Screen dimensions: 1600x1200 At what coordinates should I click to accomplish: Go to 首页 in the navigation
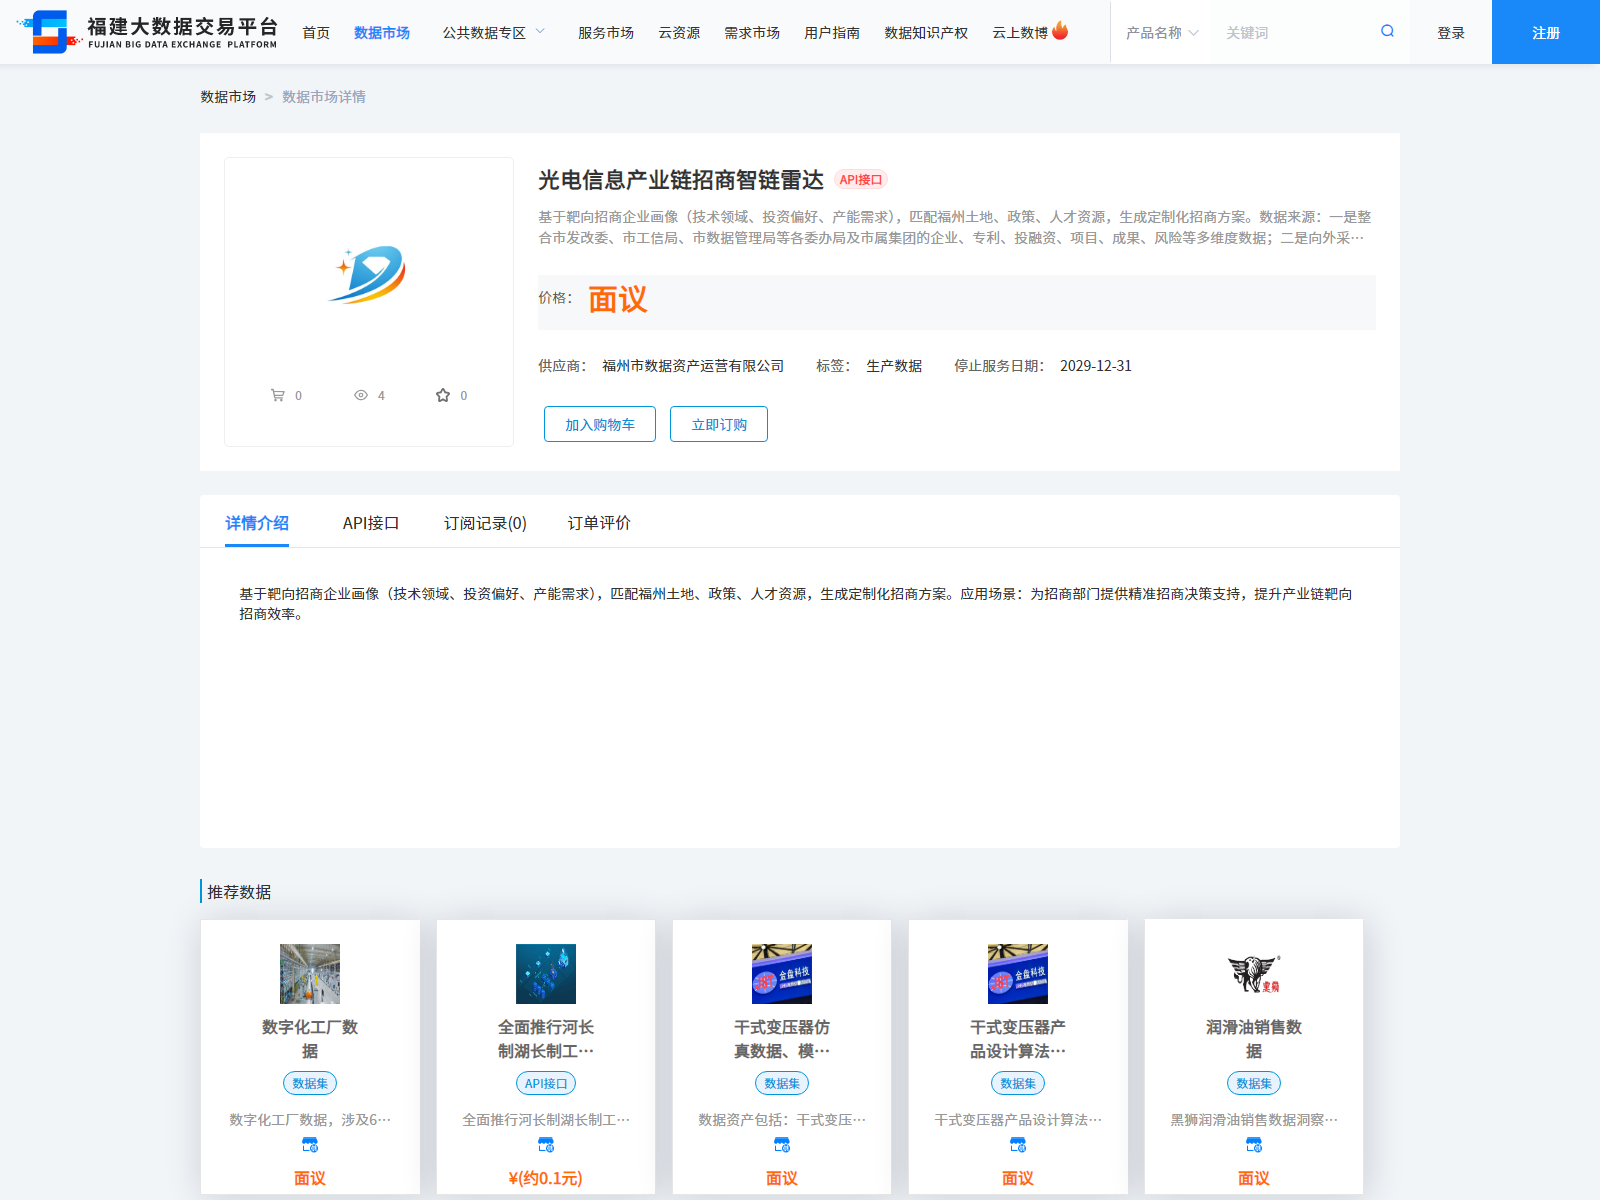[316, 32]
